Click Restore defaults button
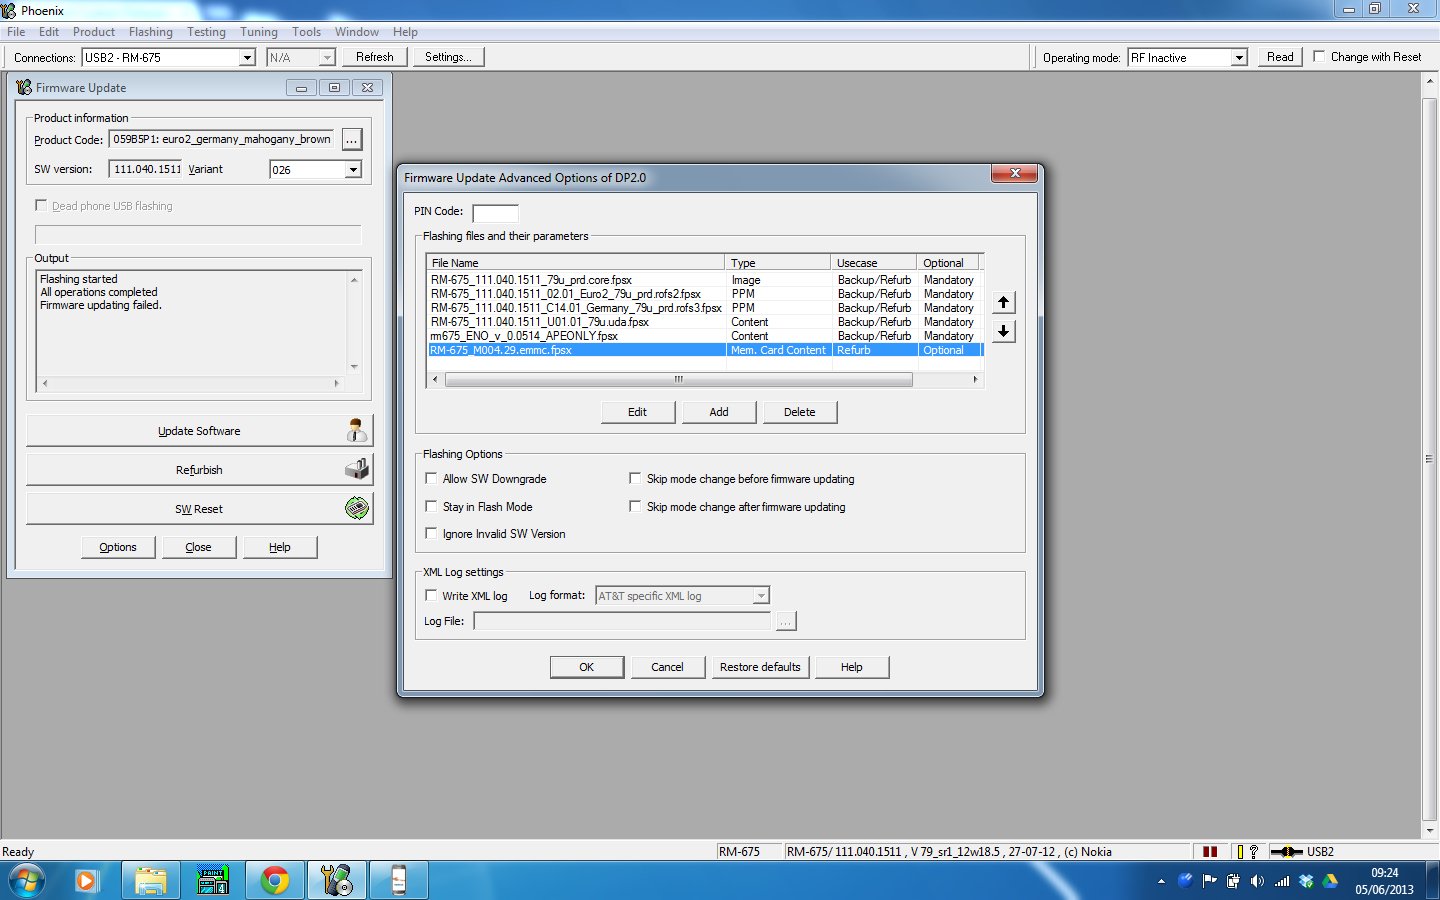 (x=760, y=667)
